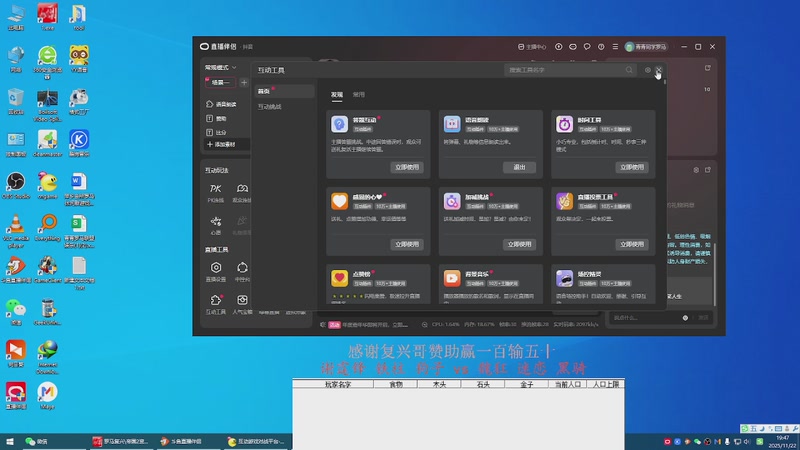The image size is (800, 450).
Task: Click the interactive tools puzzle icon
Action: (x=216, y=300)
